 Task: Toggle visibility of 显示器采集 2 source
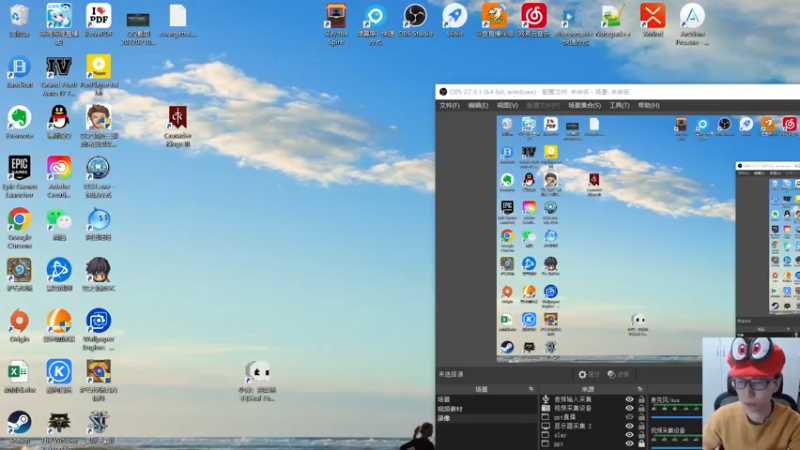pos(629,426)
